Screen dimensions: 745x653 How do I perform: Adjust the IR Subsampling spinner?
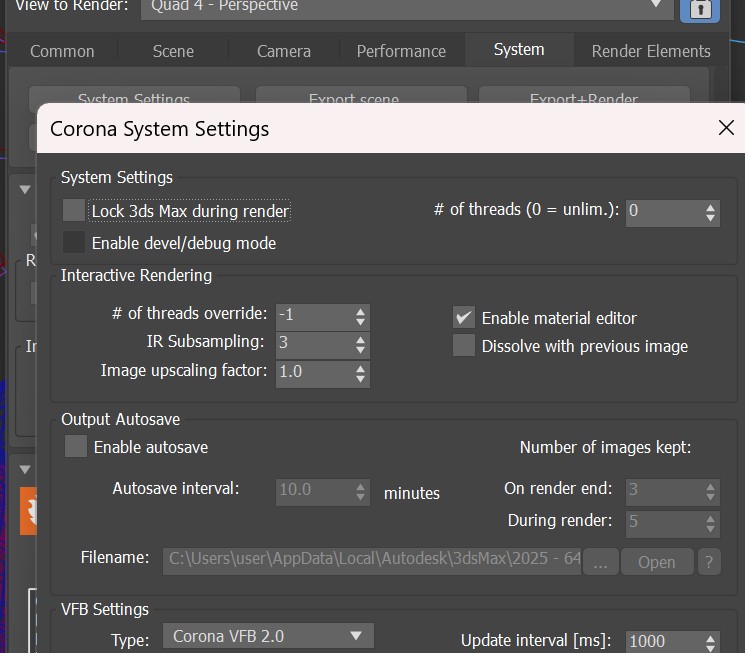361,345
